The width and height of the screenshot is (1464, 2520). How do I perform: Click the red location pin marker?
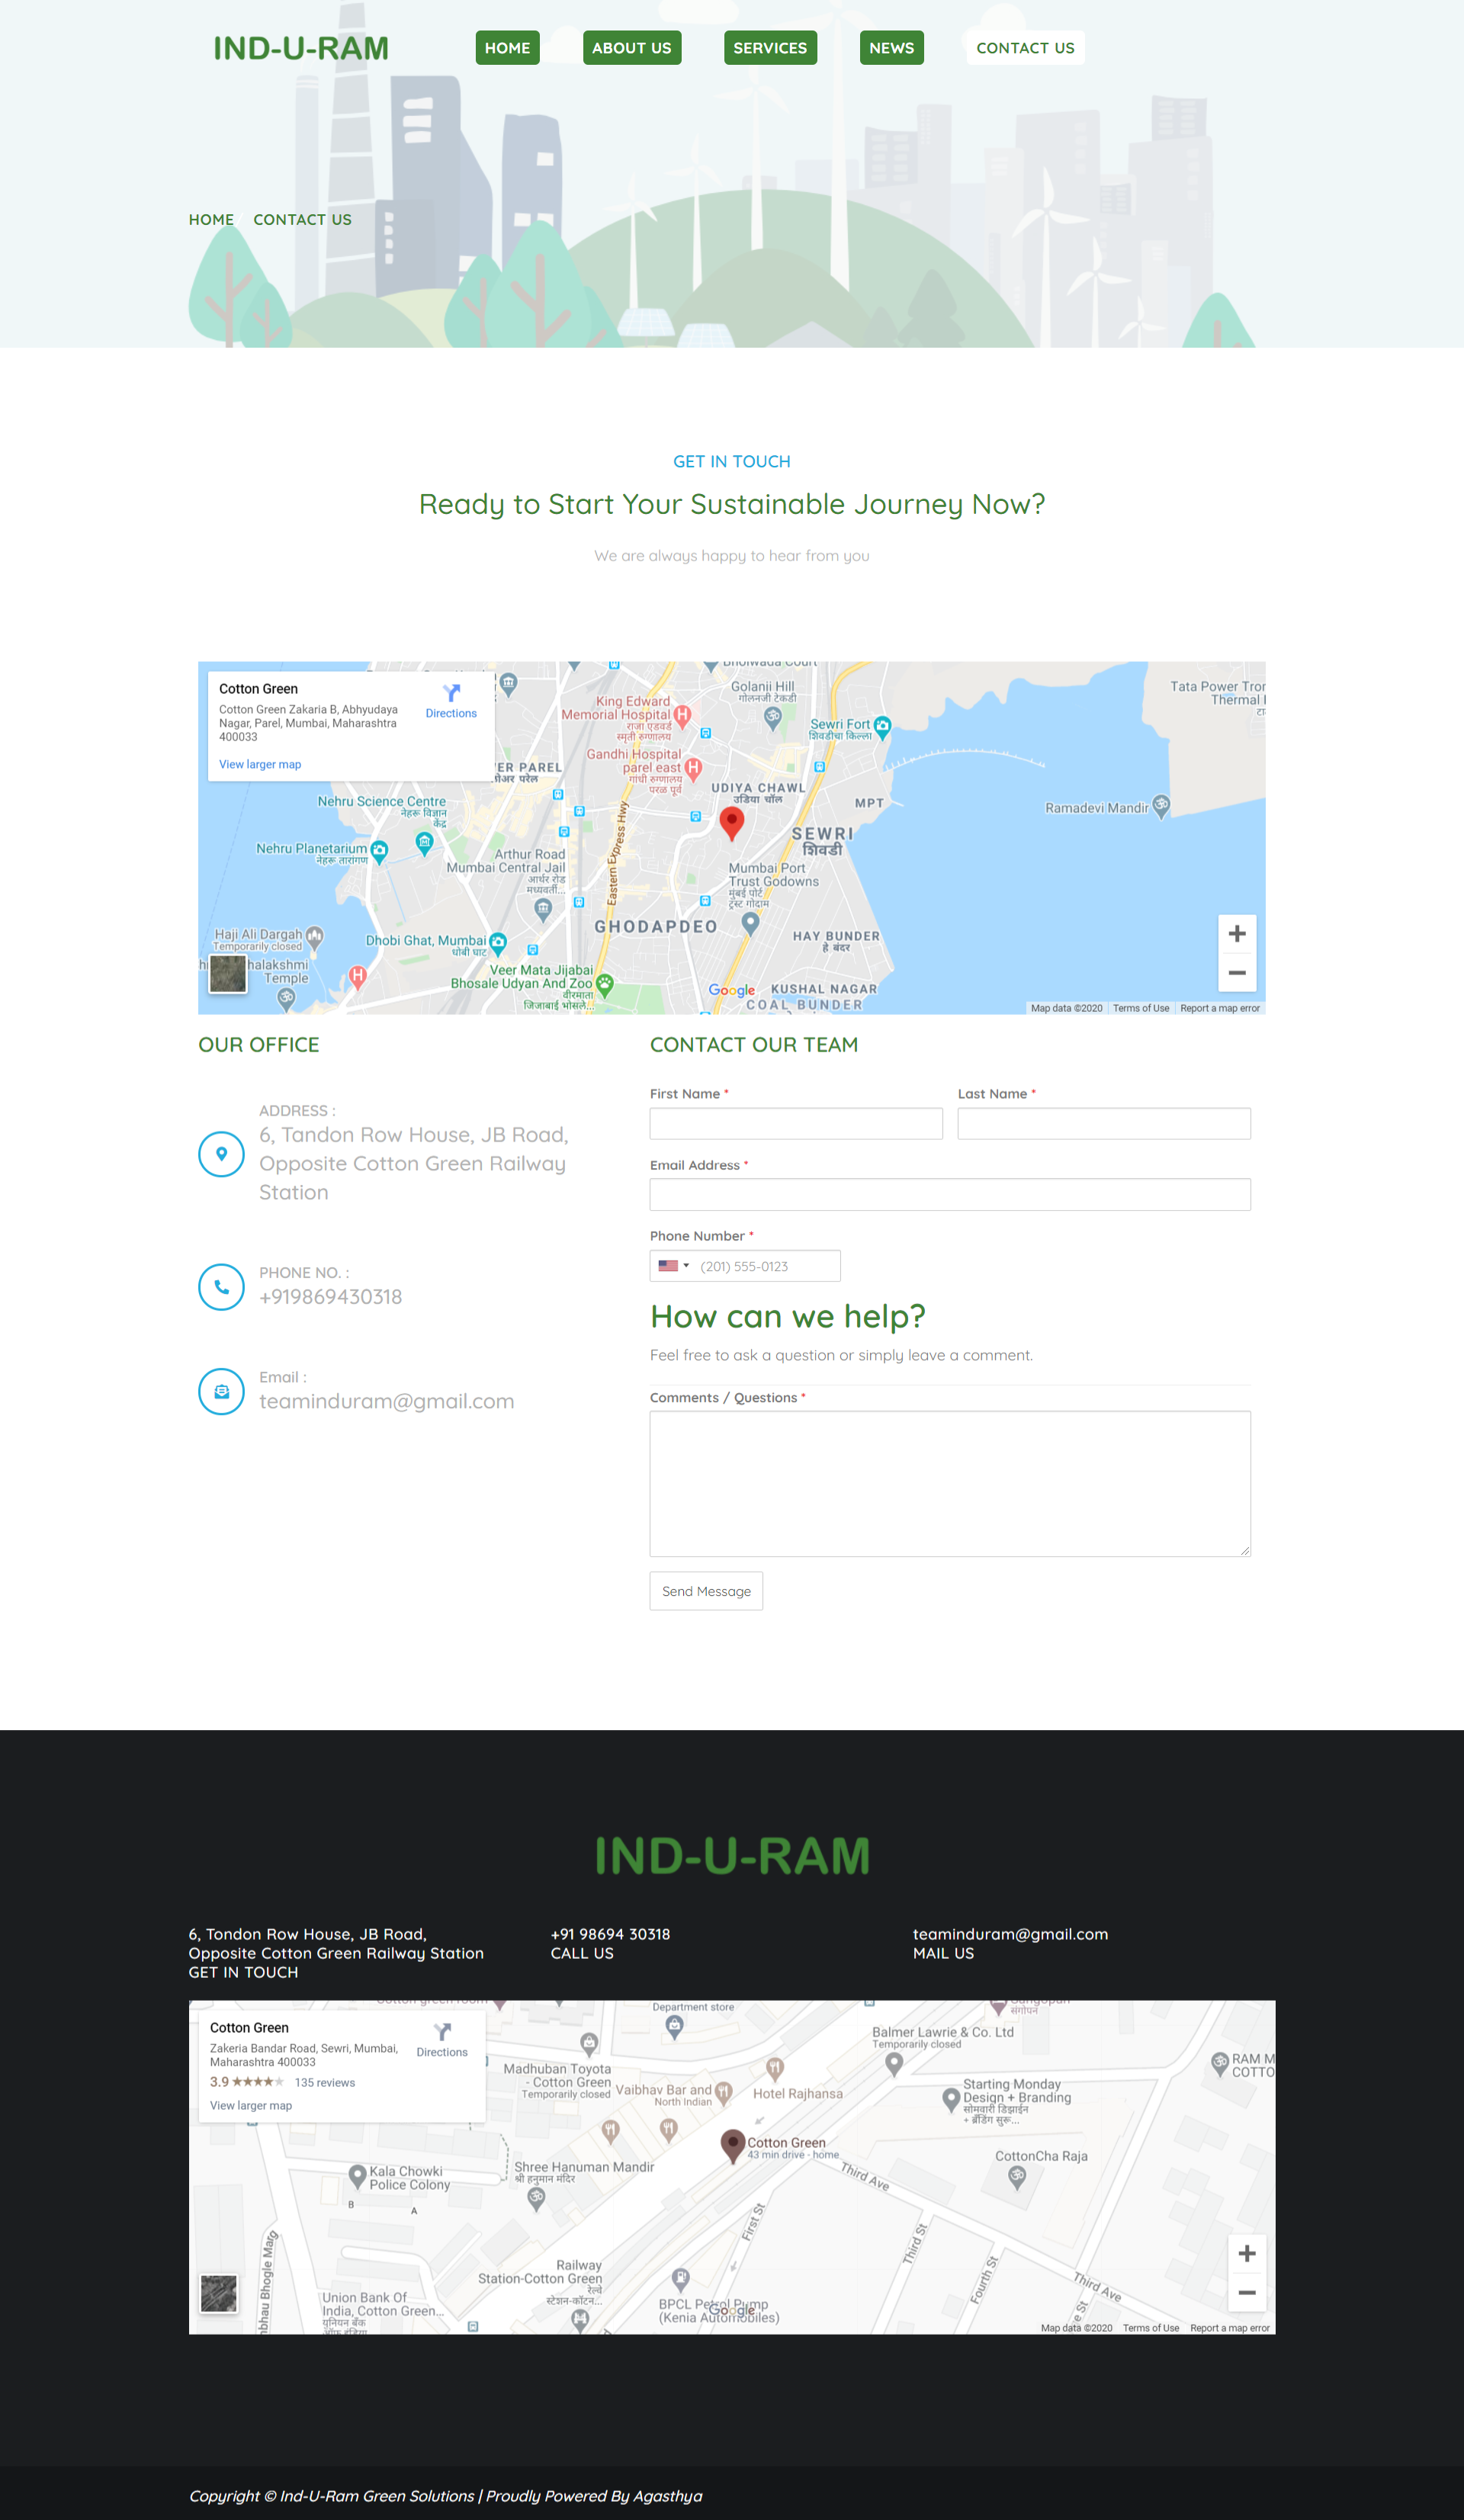[x=732, y=822]
